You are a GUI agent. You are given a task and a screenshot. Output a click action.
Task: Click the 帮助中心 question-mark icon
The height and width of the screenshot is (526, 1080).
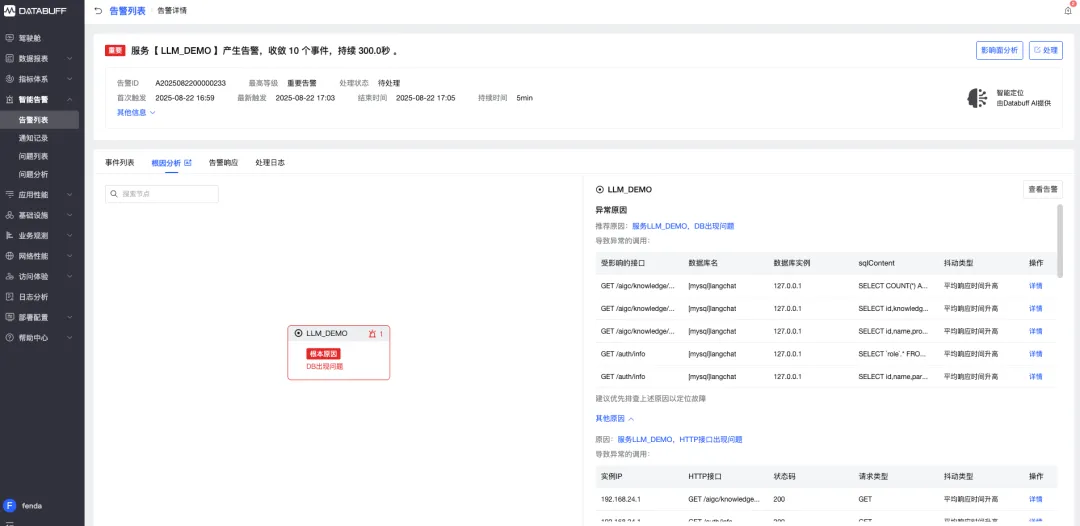point(9,338)
